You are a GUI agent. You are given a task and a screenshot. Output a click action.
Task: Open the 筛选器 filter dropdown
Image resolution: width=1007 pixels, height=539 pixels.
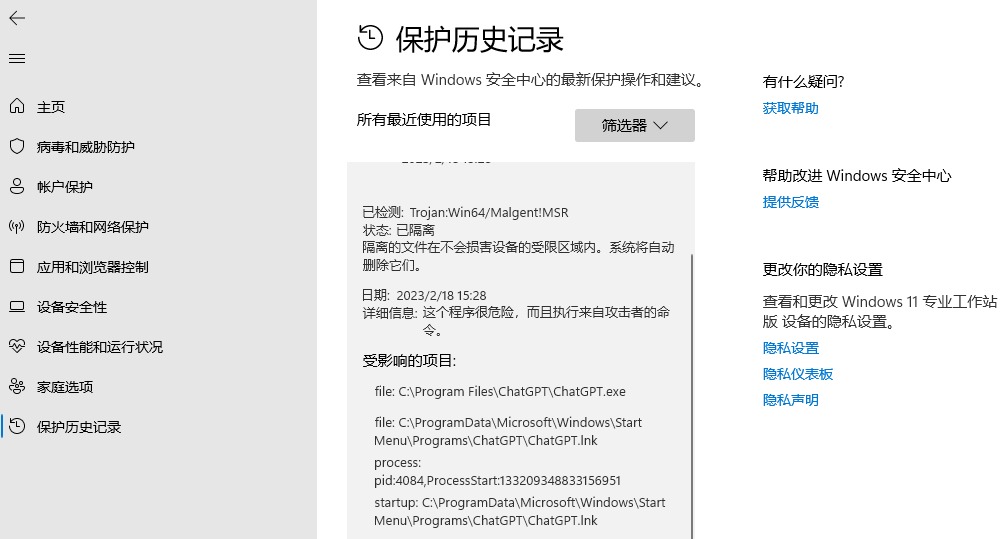635,125
